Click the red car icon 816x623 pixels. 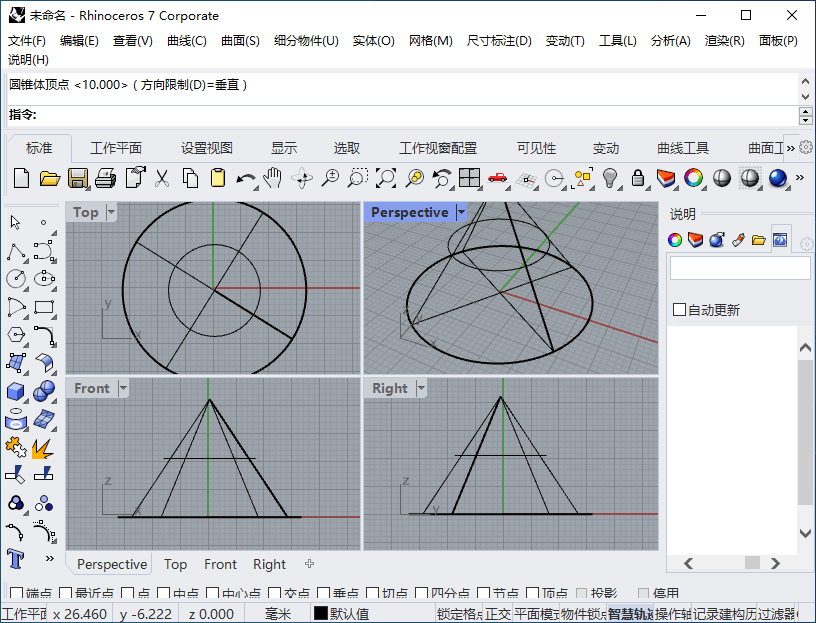pyautogui.click(x=498, y=178)
